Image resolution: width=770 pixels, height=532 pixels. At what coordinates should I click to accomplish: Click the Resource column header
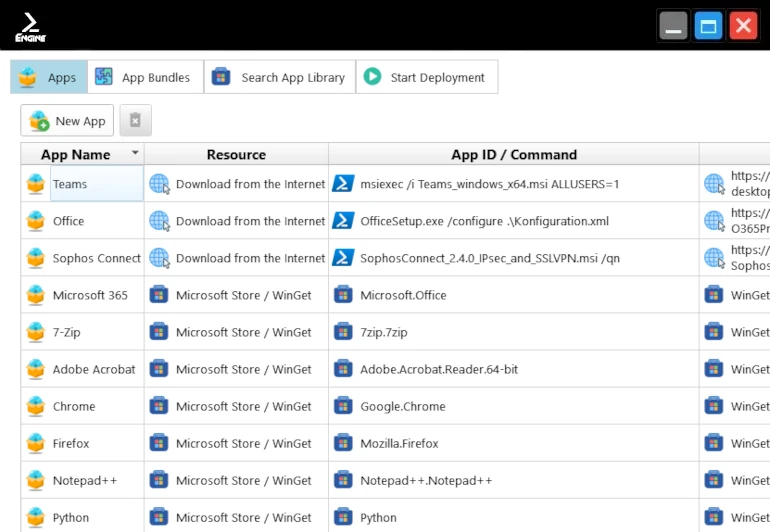[236, 154]
